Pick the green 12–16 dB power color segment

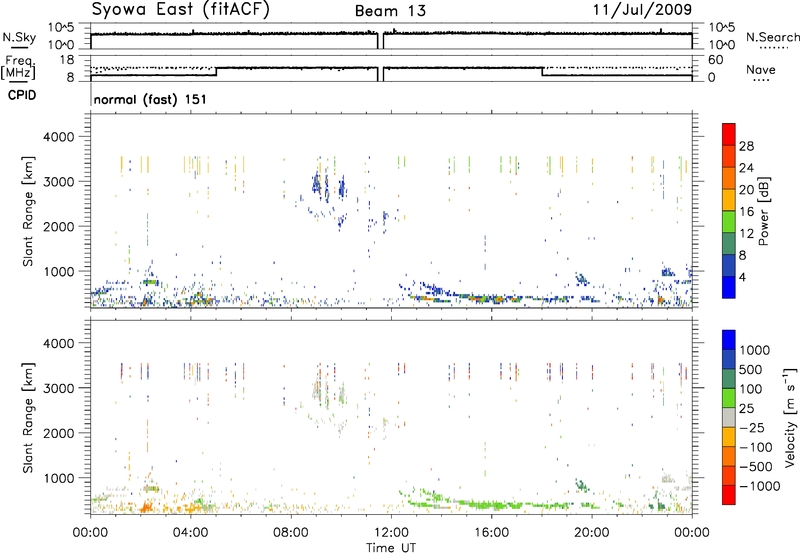click(x=729, y=221)
